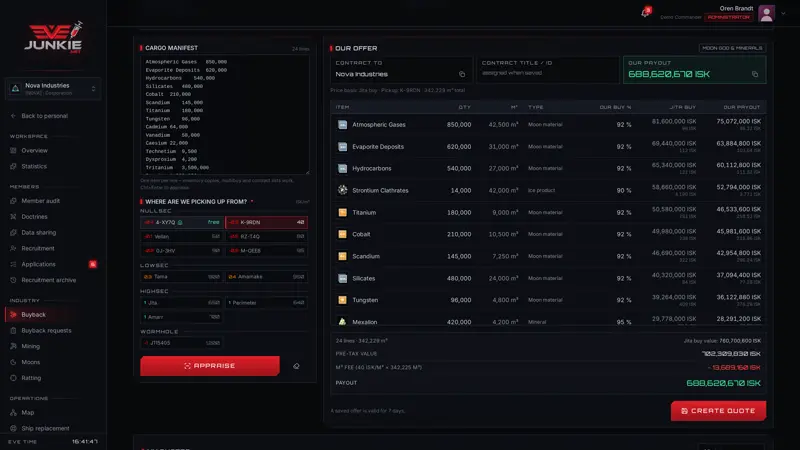The image size is (800, 450).
Task: Click the Hydrocarbons item icon
Action: (342, 168)
